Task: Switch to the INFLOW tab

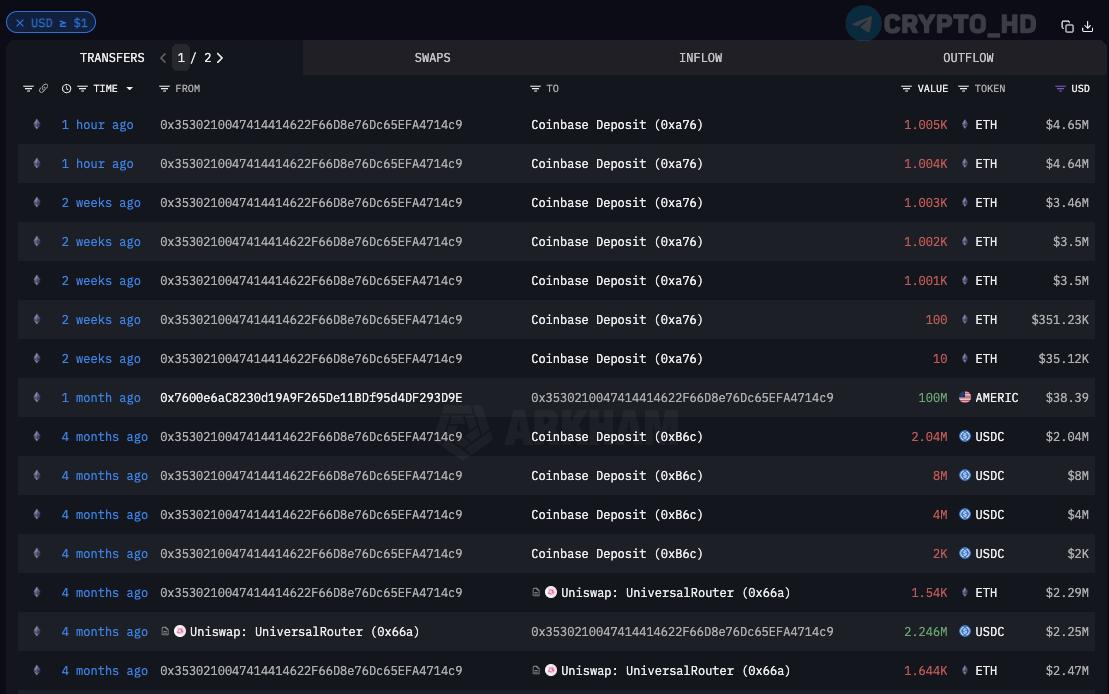Action: (700, 58)
